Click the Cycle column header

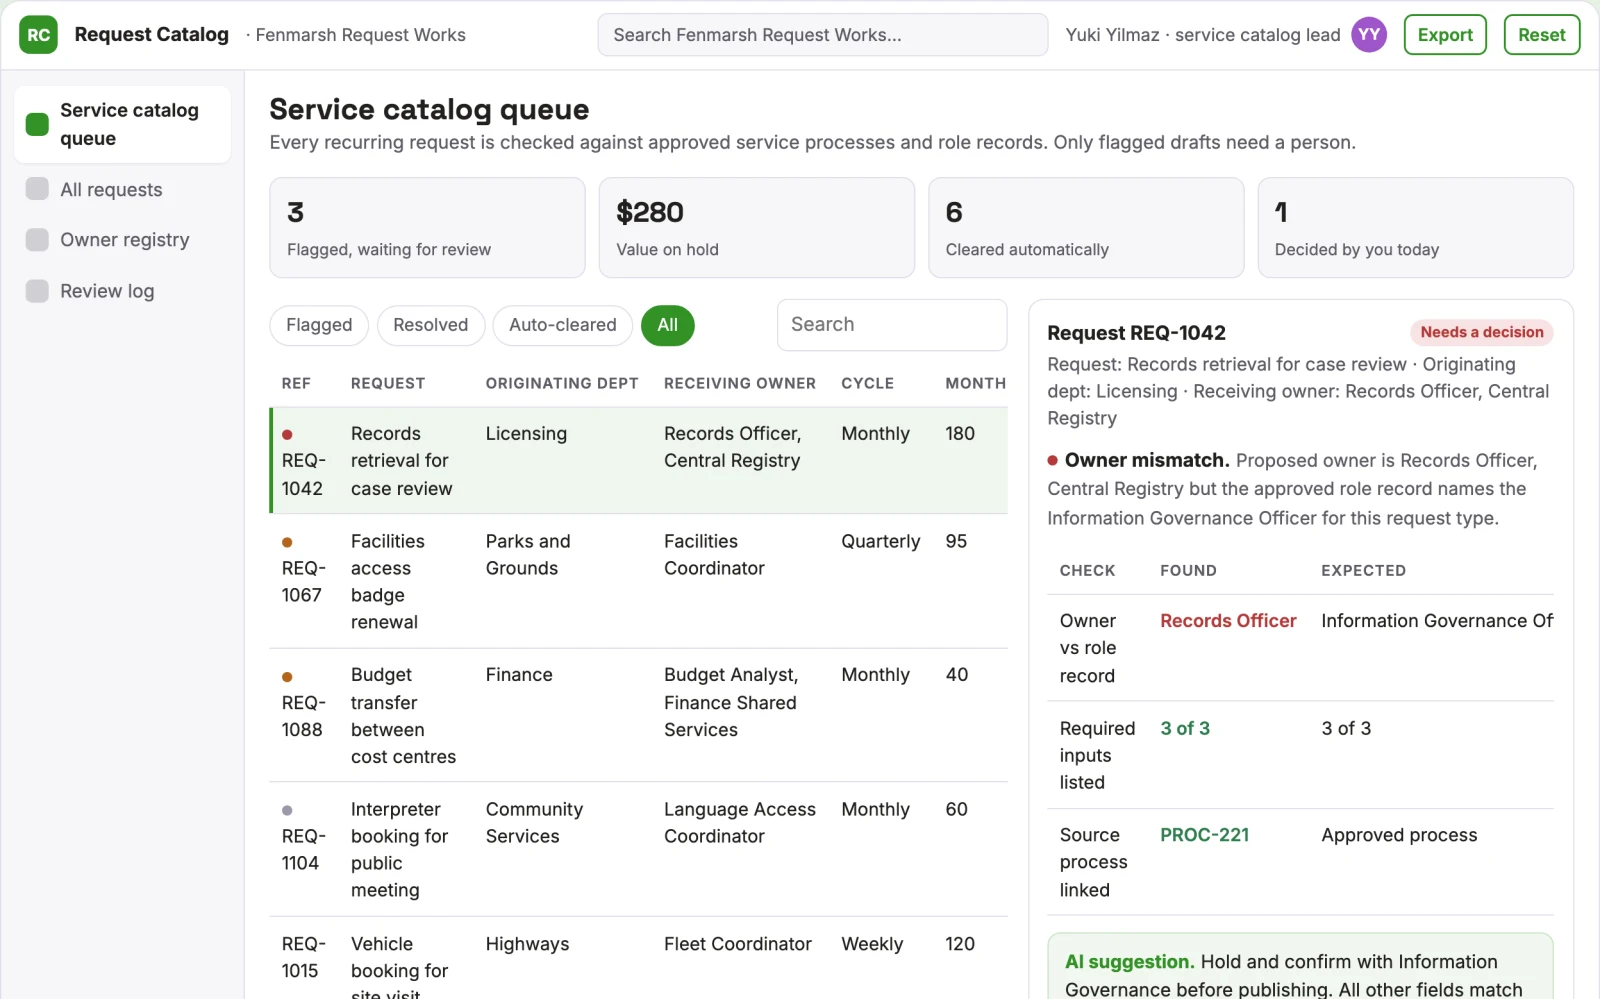click(x=868, y=383)
